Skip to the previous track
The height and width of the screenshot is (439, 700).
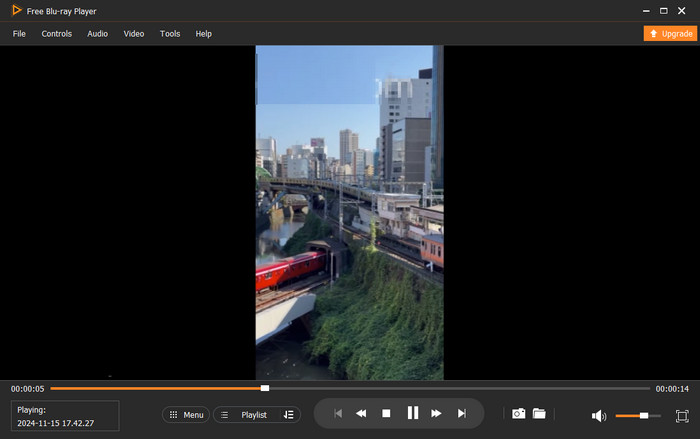pos(338,413)
